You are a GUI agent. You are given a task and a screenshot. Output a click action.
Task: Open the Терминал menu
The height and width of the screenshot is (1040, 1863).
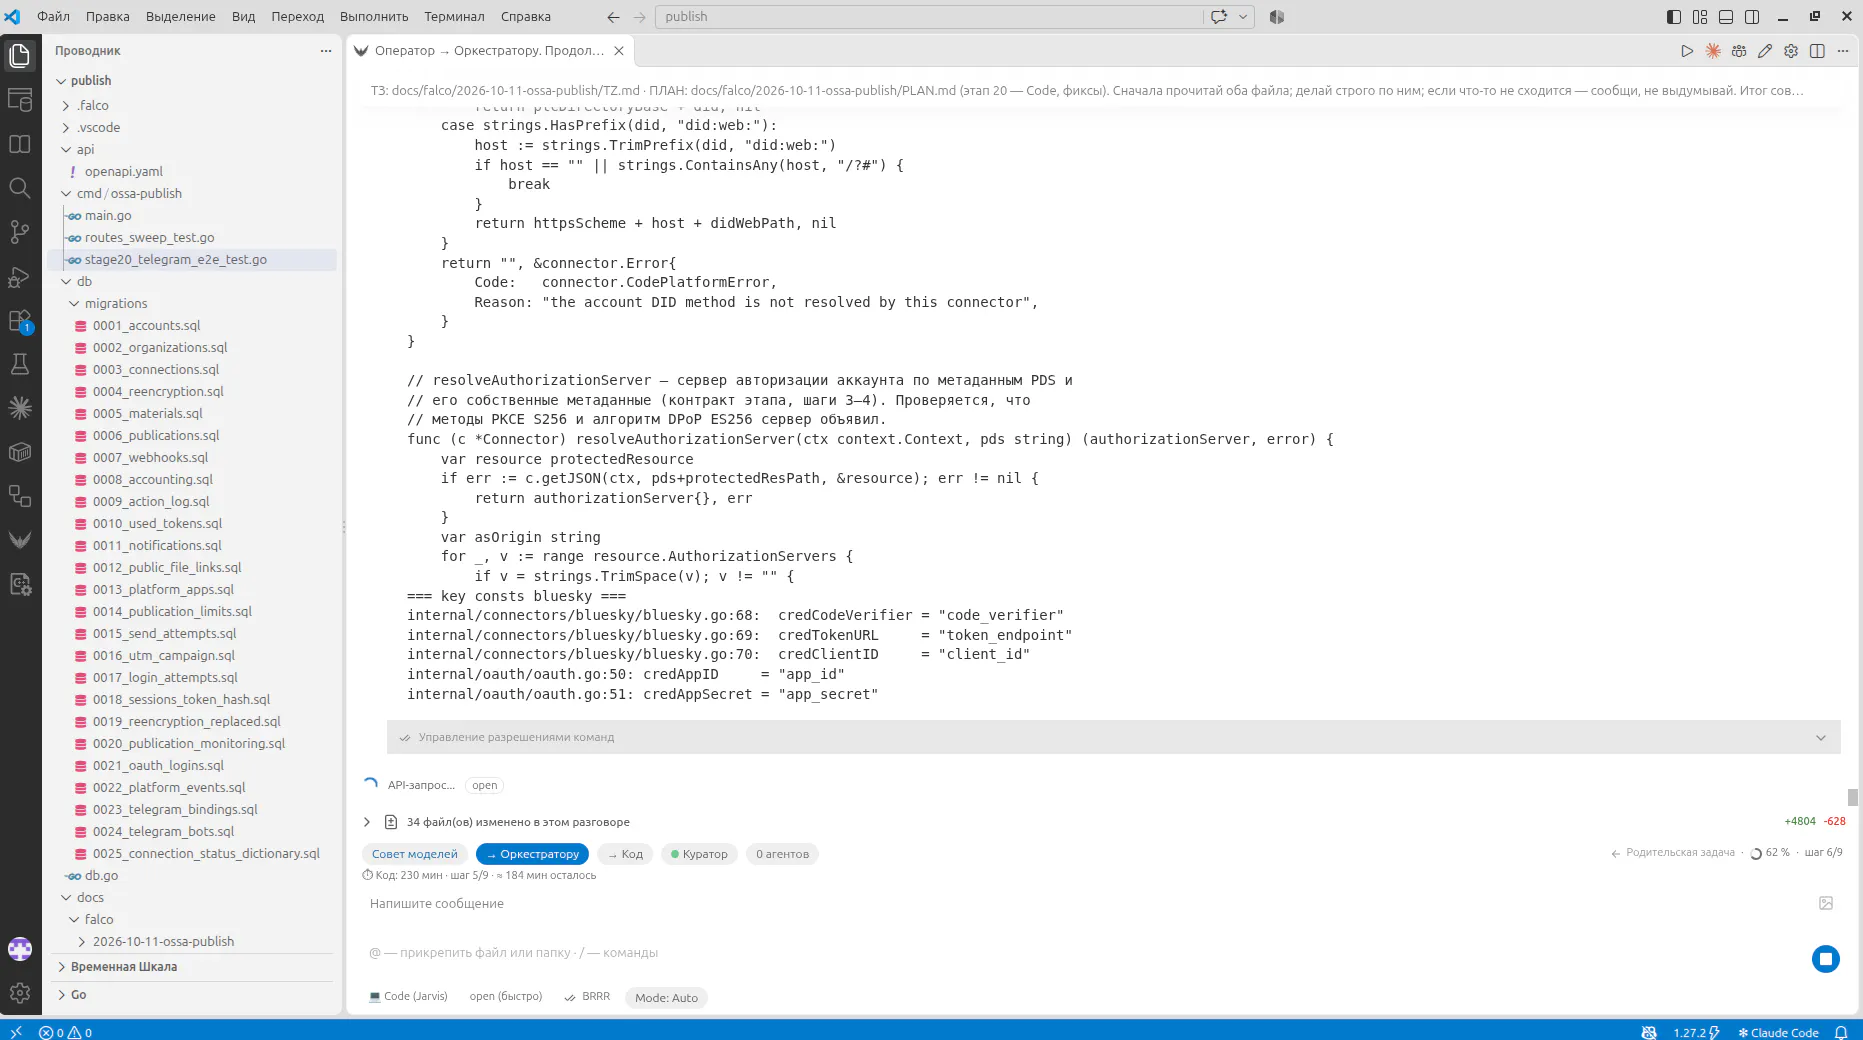(454, 17)
